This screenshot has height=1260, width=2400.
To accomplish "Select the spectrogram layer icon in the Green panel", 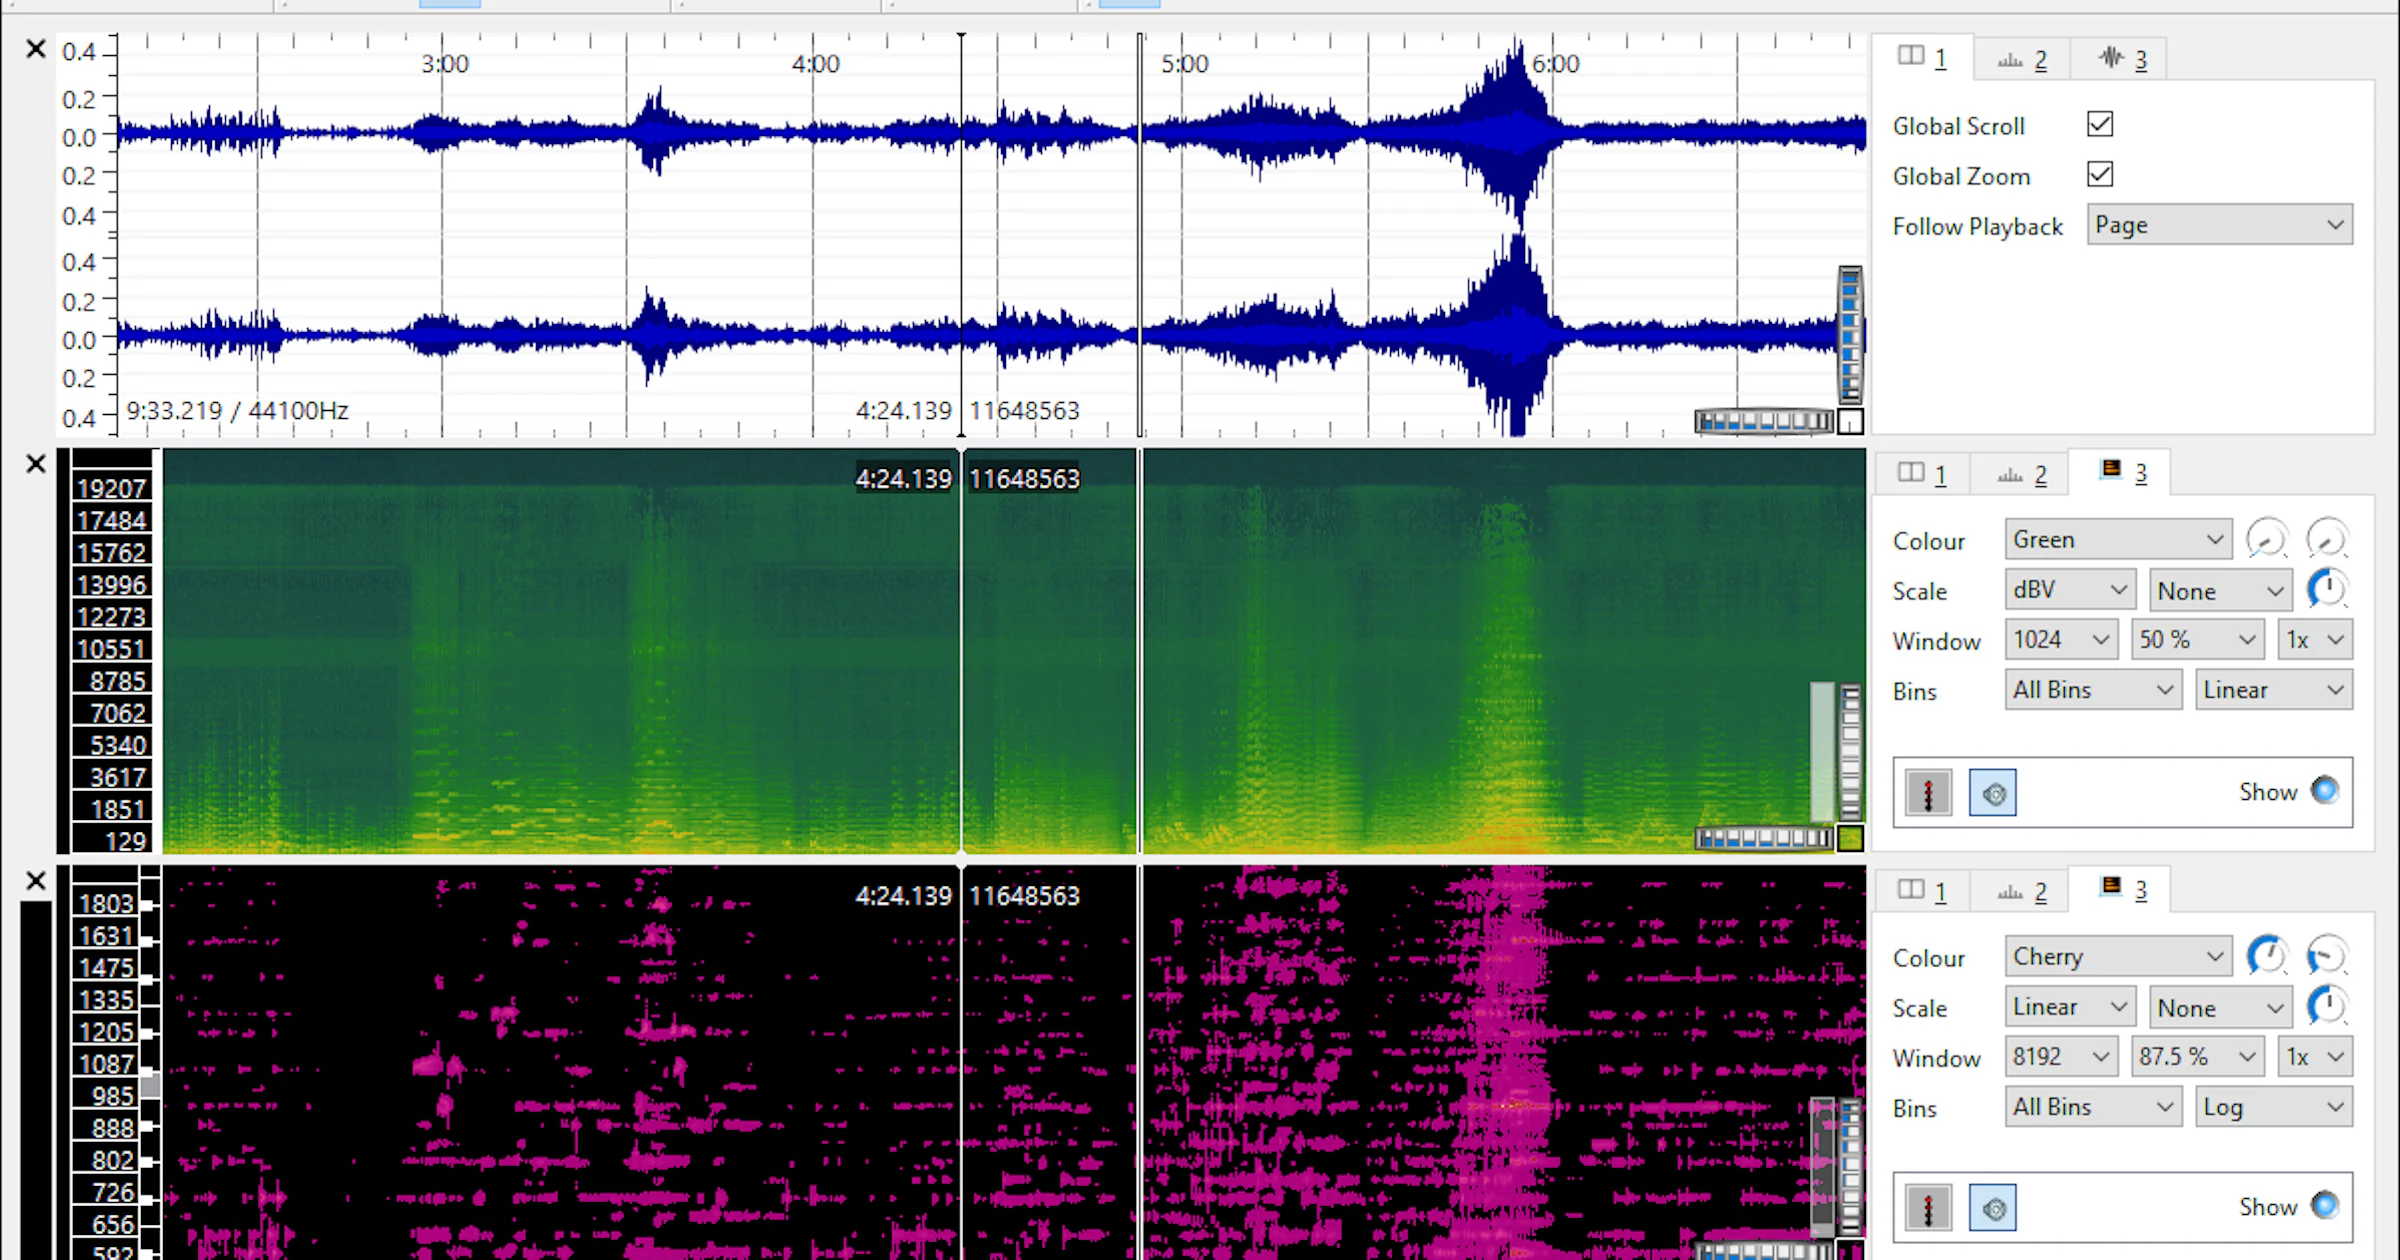I will tap(1993, 793).
